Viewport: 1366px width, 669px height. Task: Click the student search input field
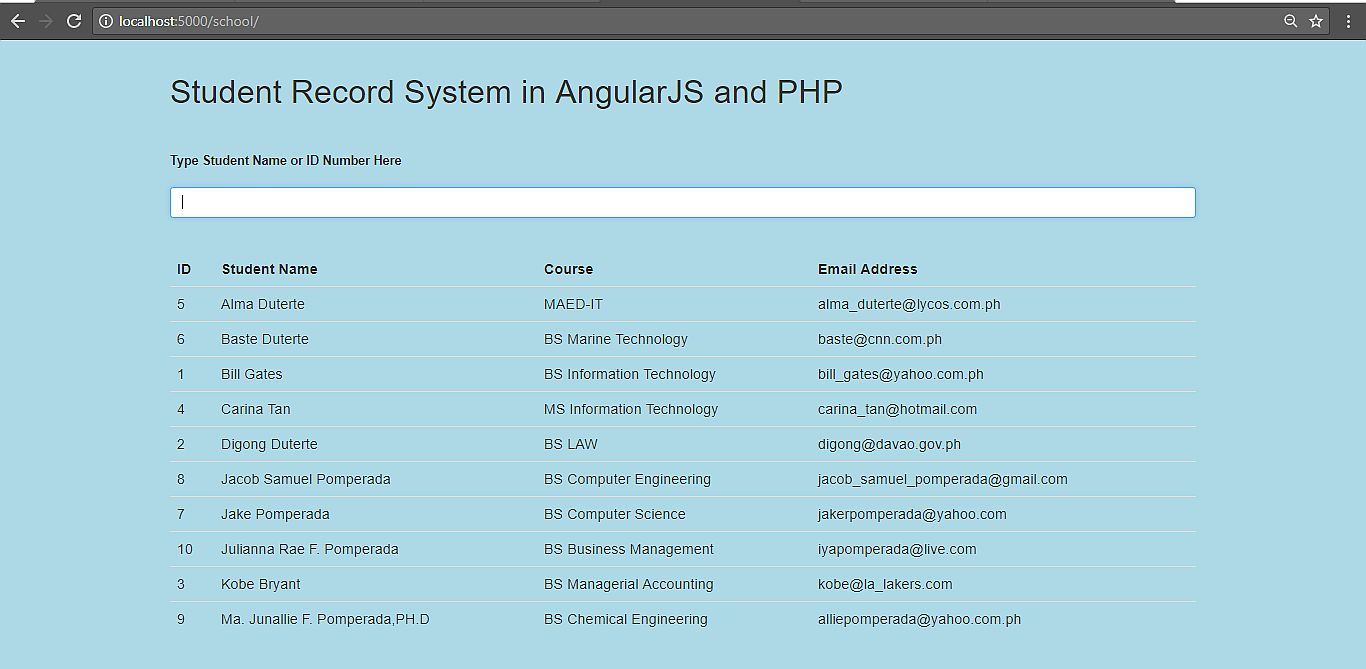point(683,201)
